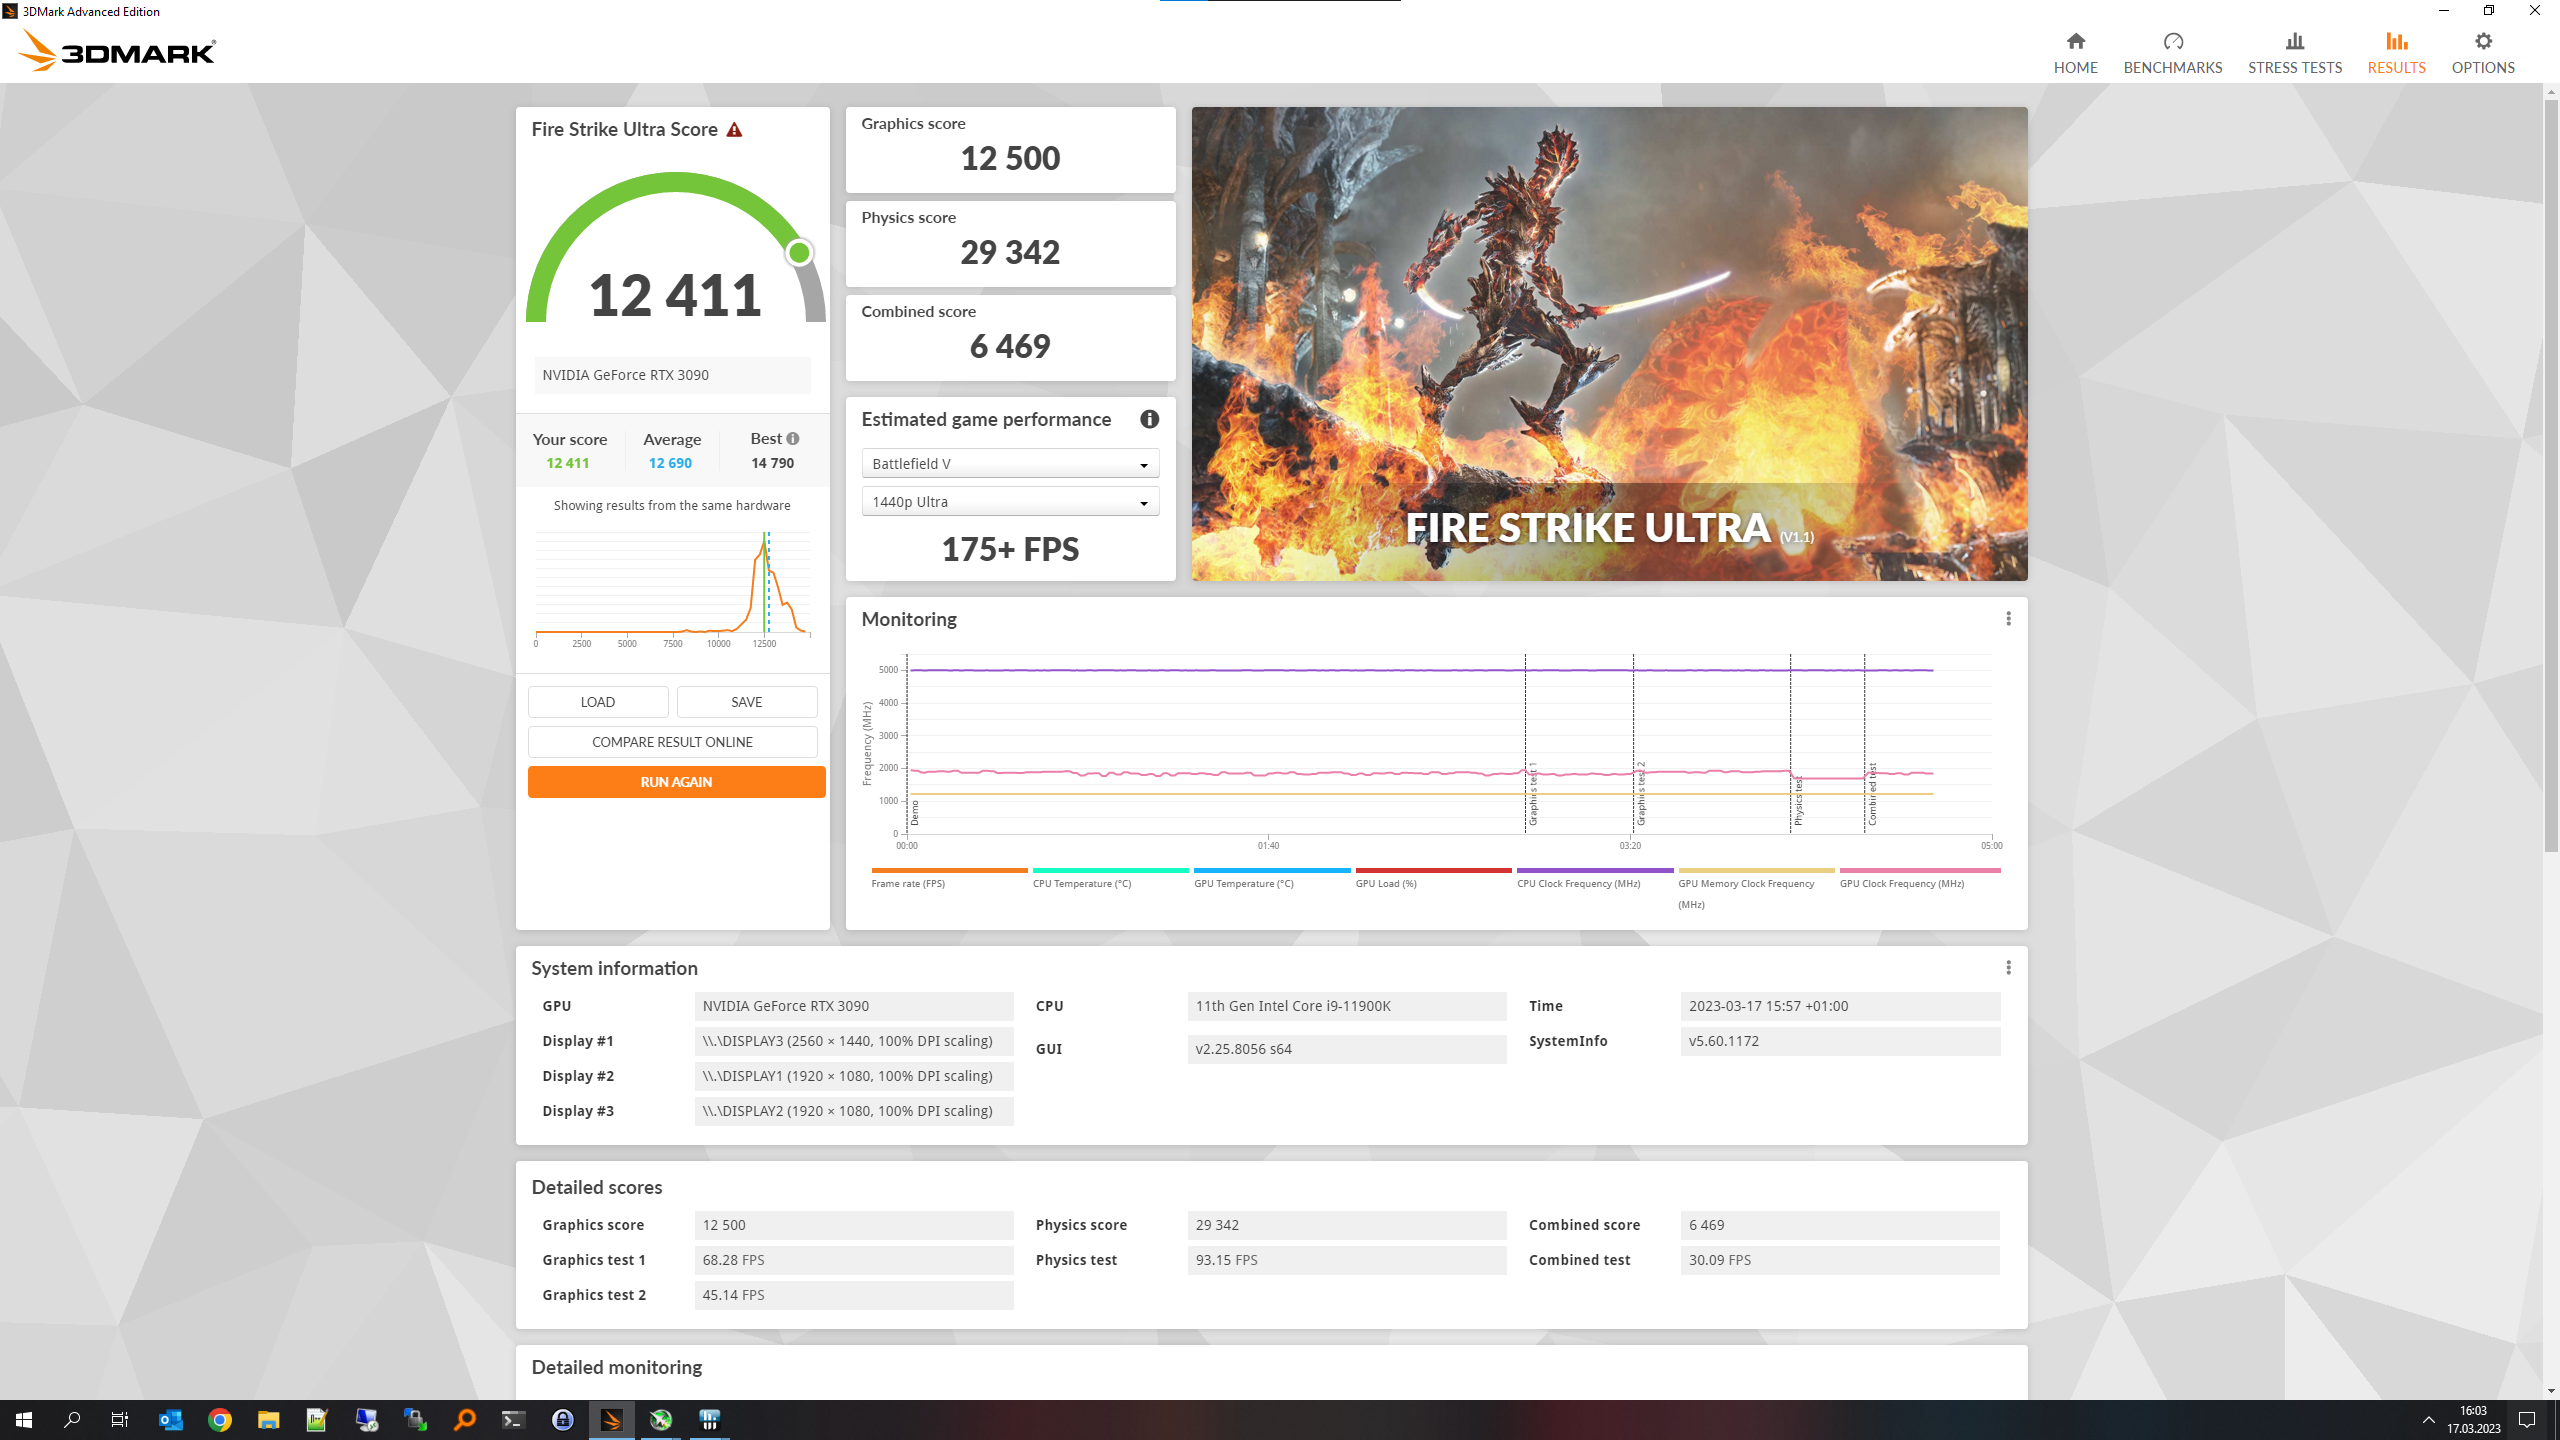Go to the Home section icon
2560x1440 pixels.
click(x=2075, y=42)
